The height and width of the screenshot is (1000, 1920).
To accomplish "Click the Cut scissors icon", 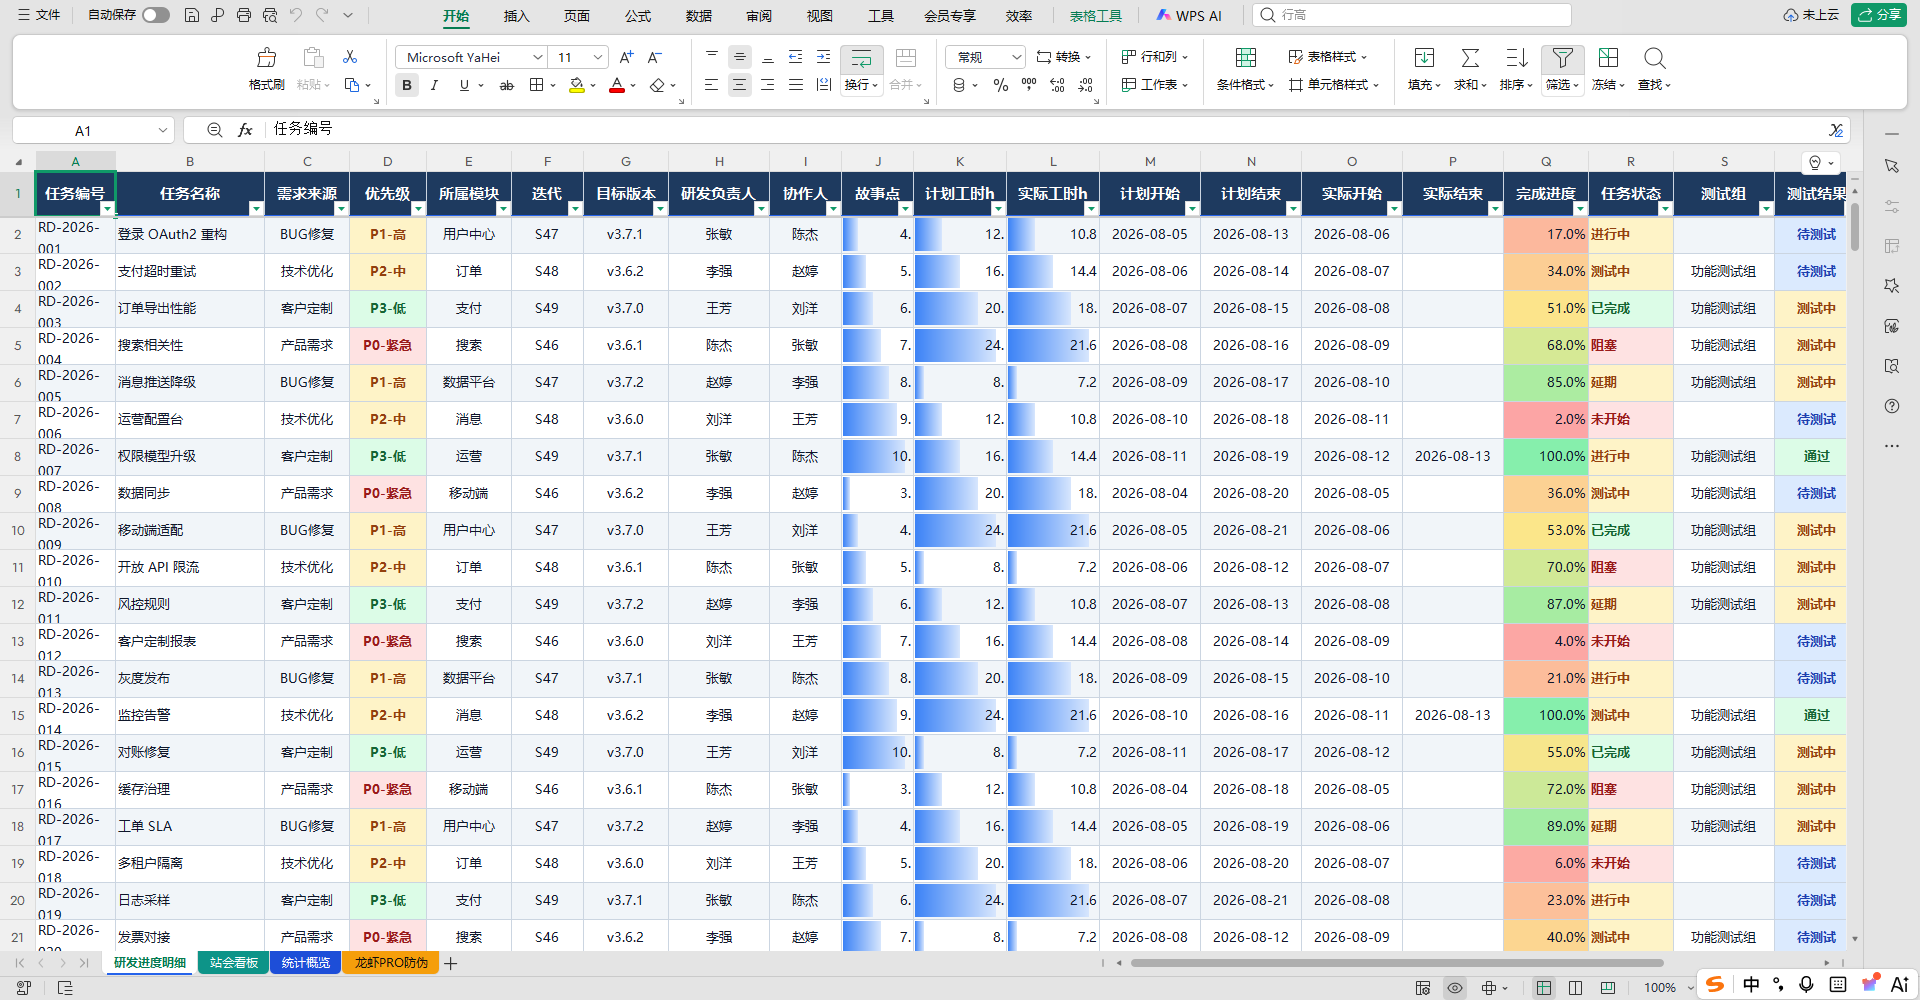I will pos(350,57).
